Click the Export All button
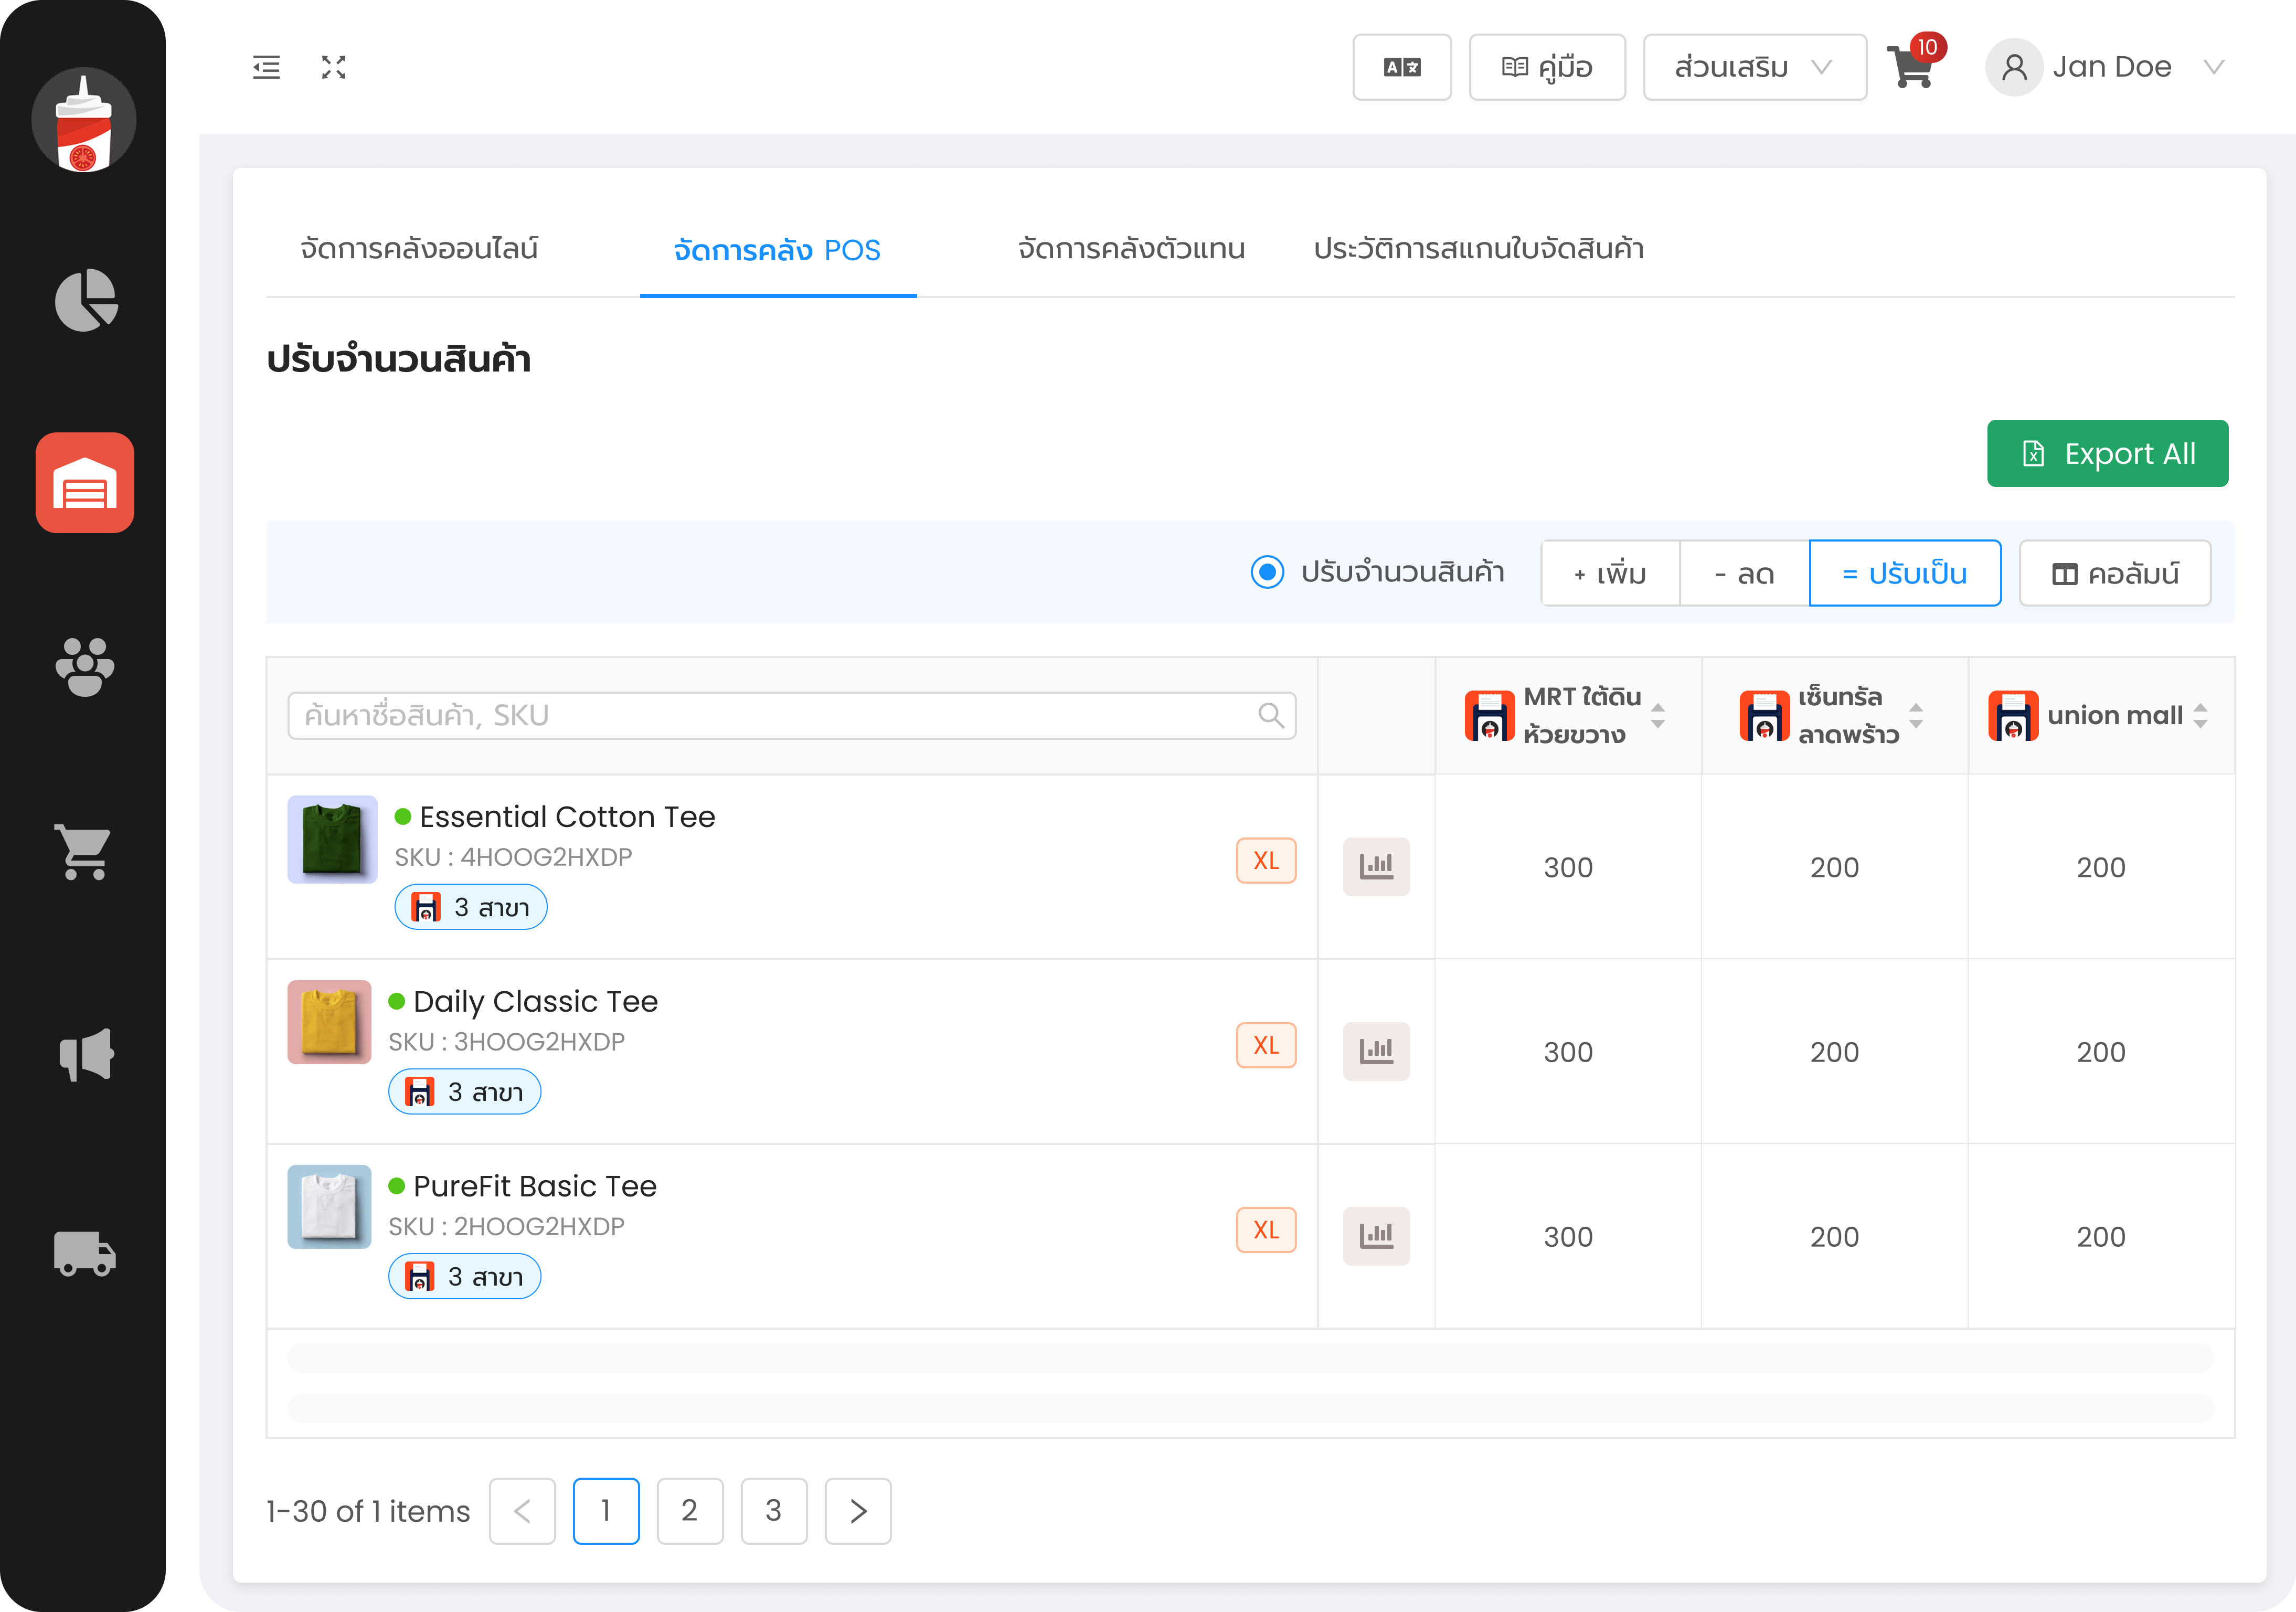The image size is (2296, 1612). [2107, 453]
